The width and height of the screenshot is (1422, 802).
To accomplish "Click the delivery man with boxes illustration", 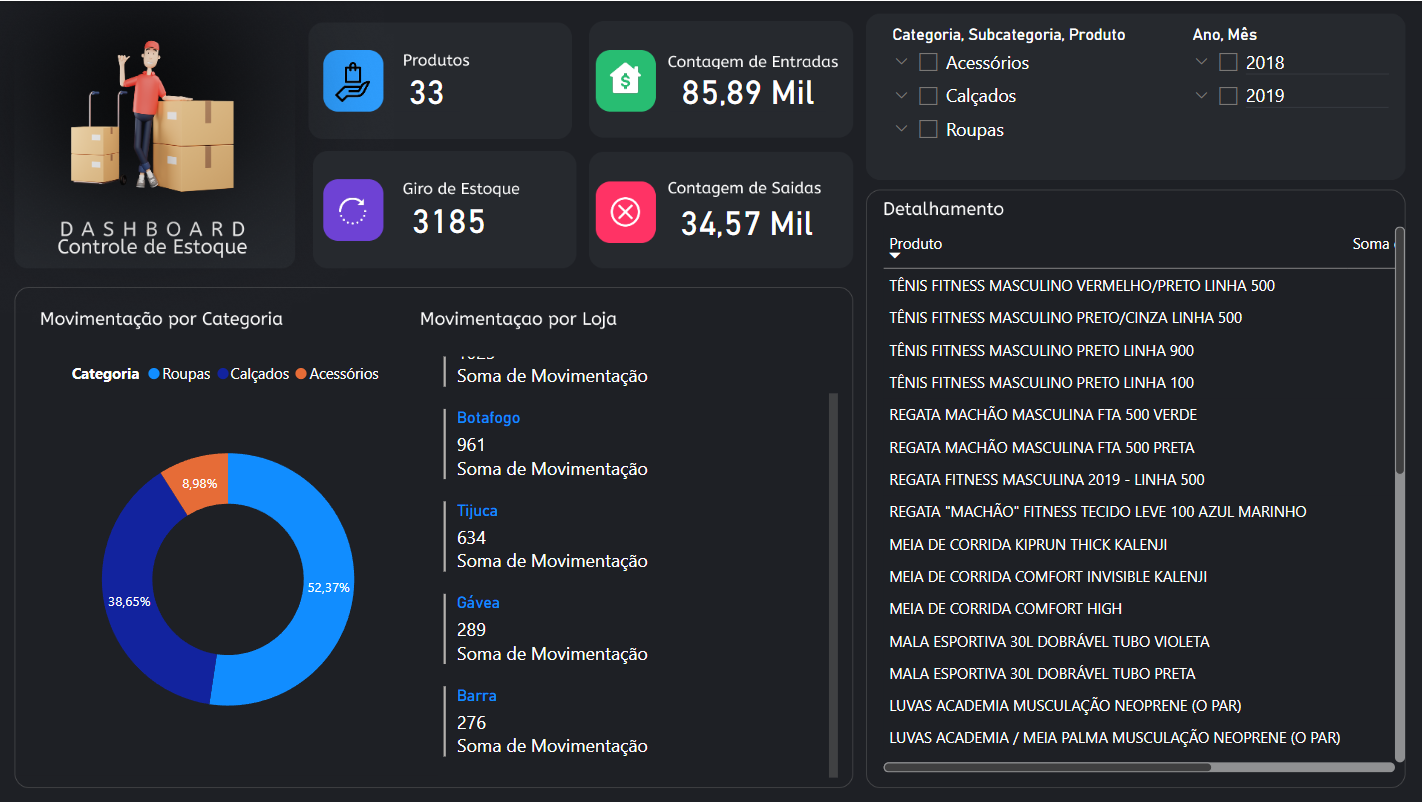I will tap(152, 117).
